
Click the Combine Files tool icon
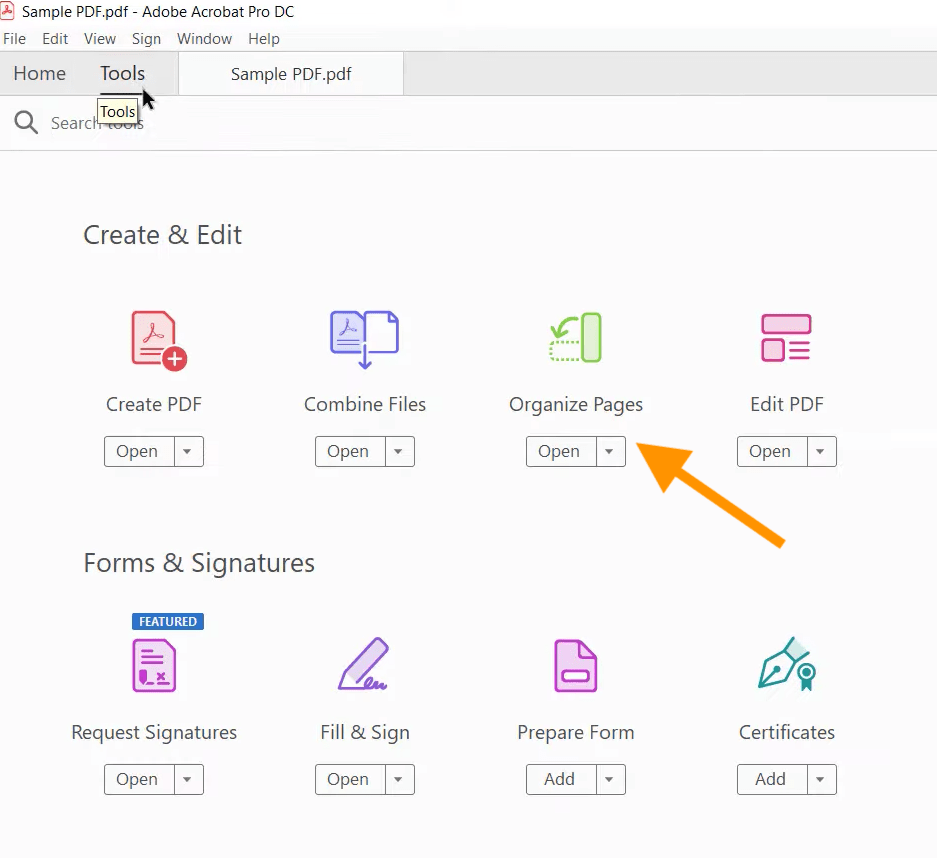(364, 339)
